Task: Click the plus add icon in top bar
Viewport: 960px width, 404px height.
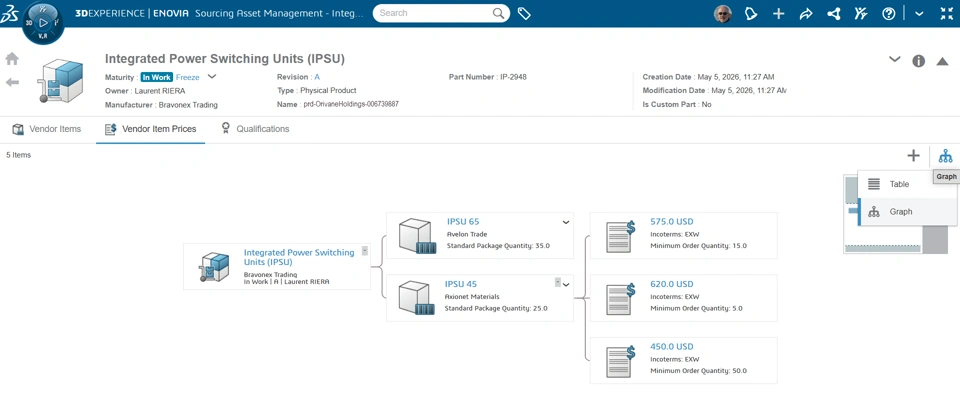Action: tap(778, 13)
